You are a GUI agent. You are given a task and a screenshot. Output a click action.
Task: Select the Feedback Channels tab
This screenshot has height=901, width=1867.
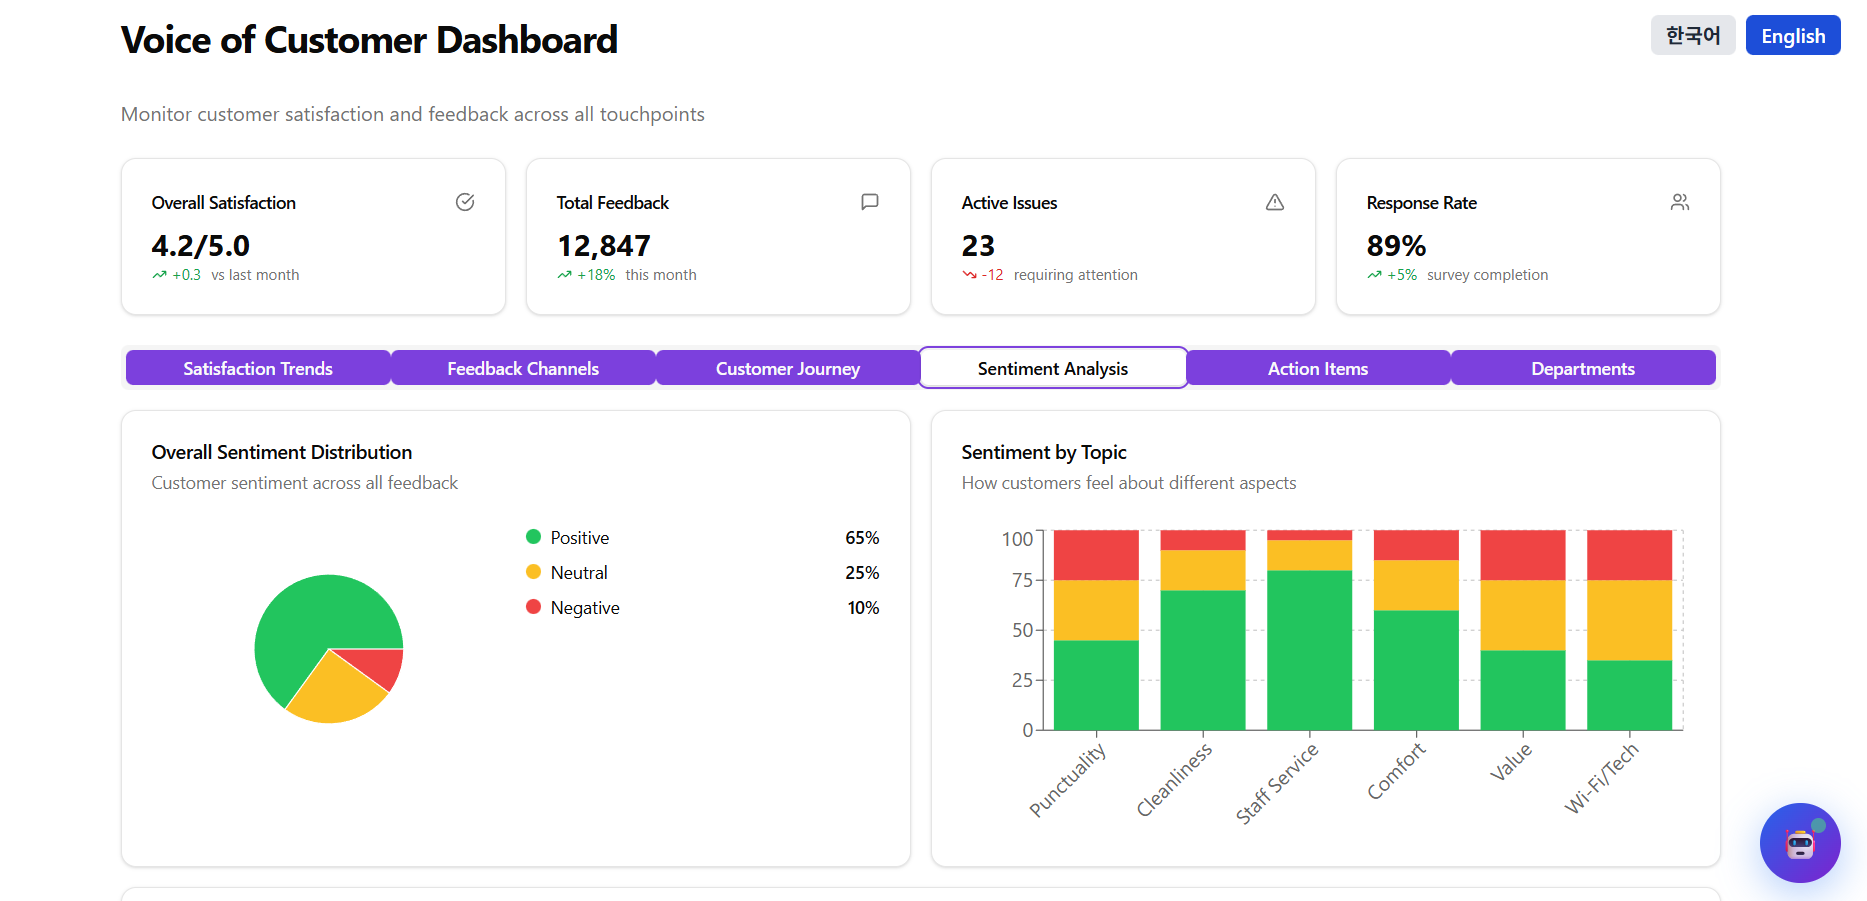click(522, 368)
